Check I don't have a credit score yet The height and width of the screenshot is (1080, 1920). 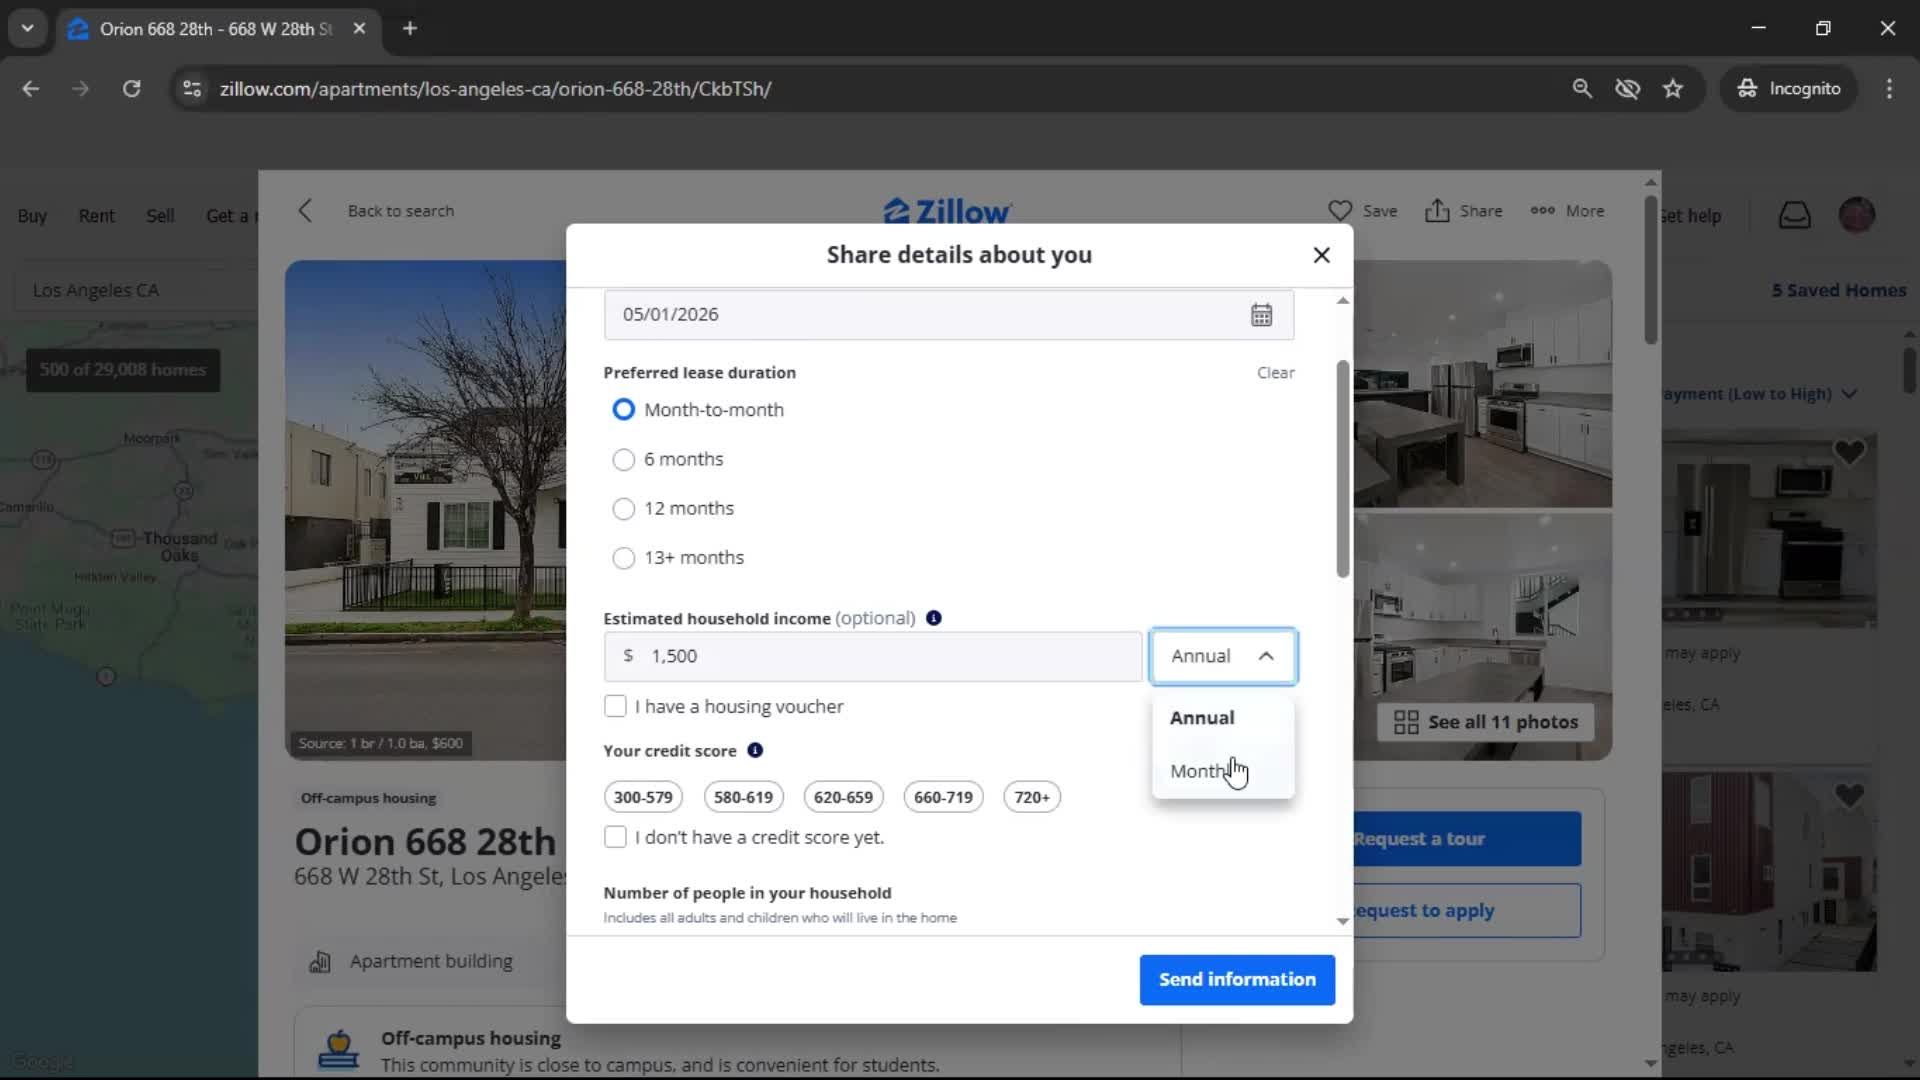[x=615, y=838]
